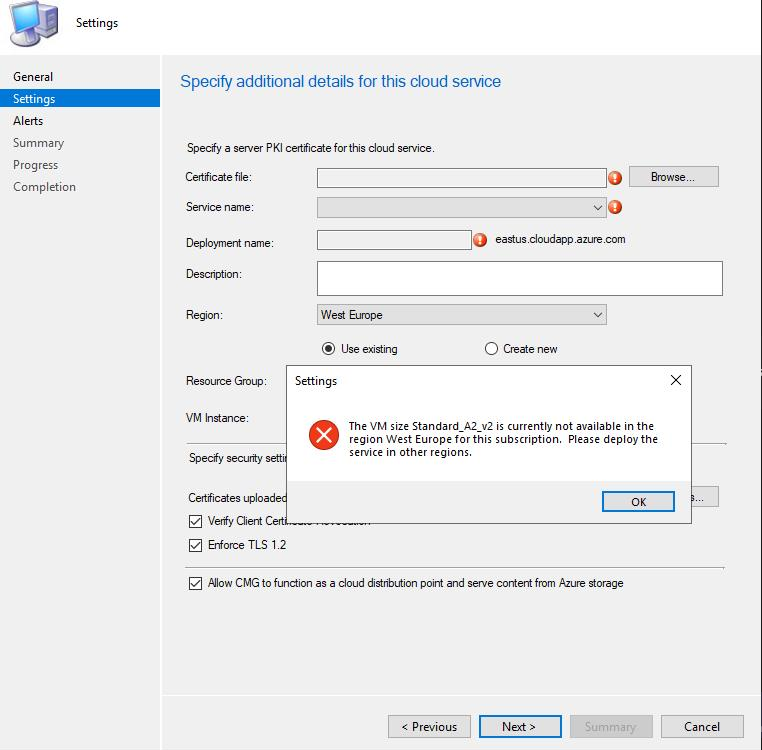This screenshot has height=750, width=762.
Task: Click the VM Instance label
Action: tap(217, 418)
